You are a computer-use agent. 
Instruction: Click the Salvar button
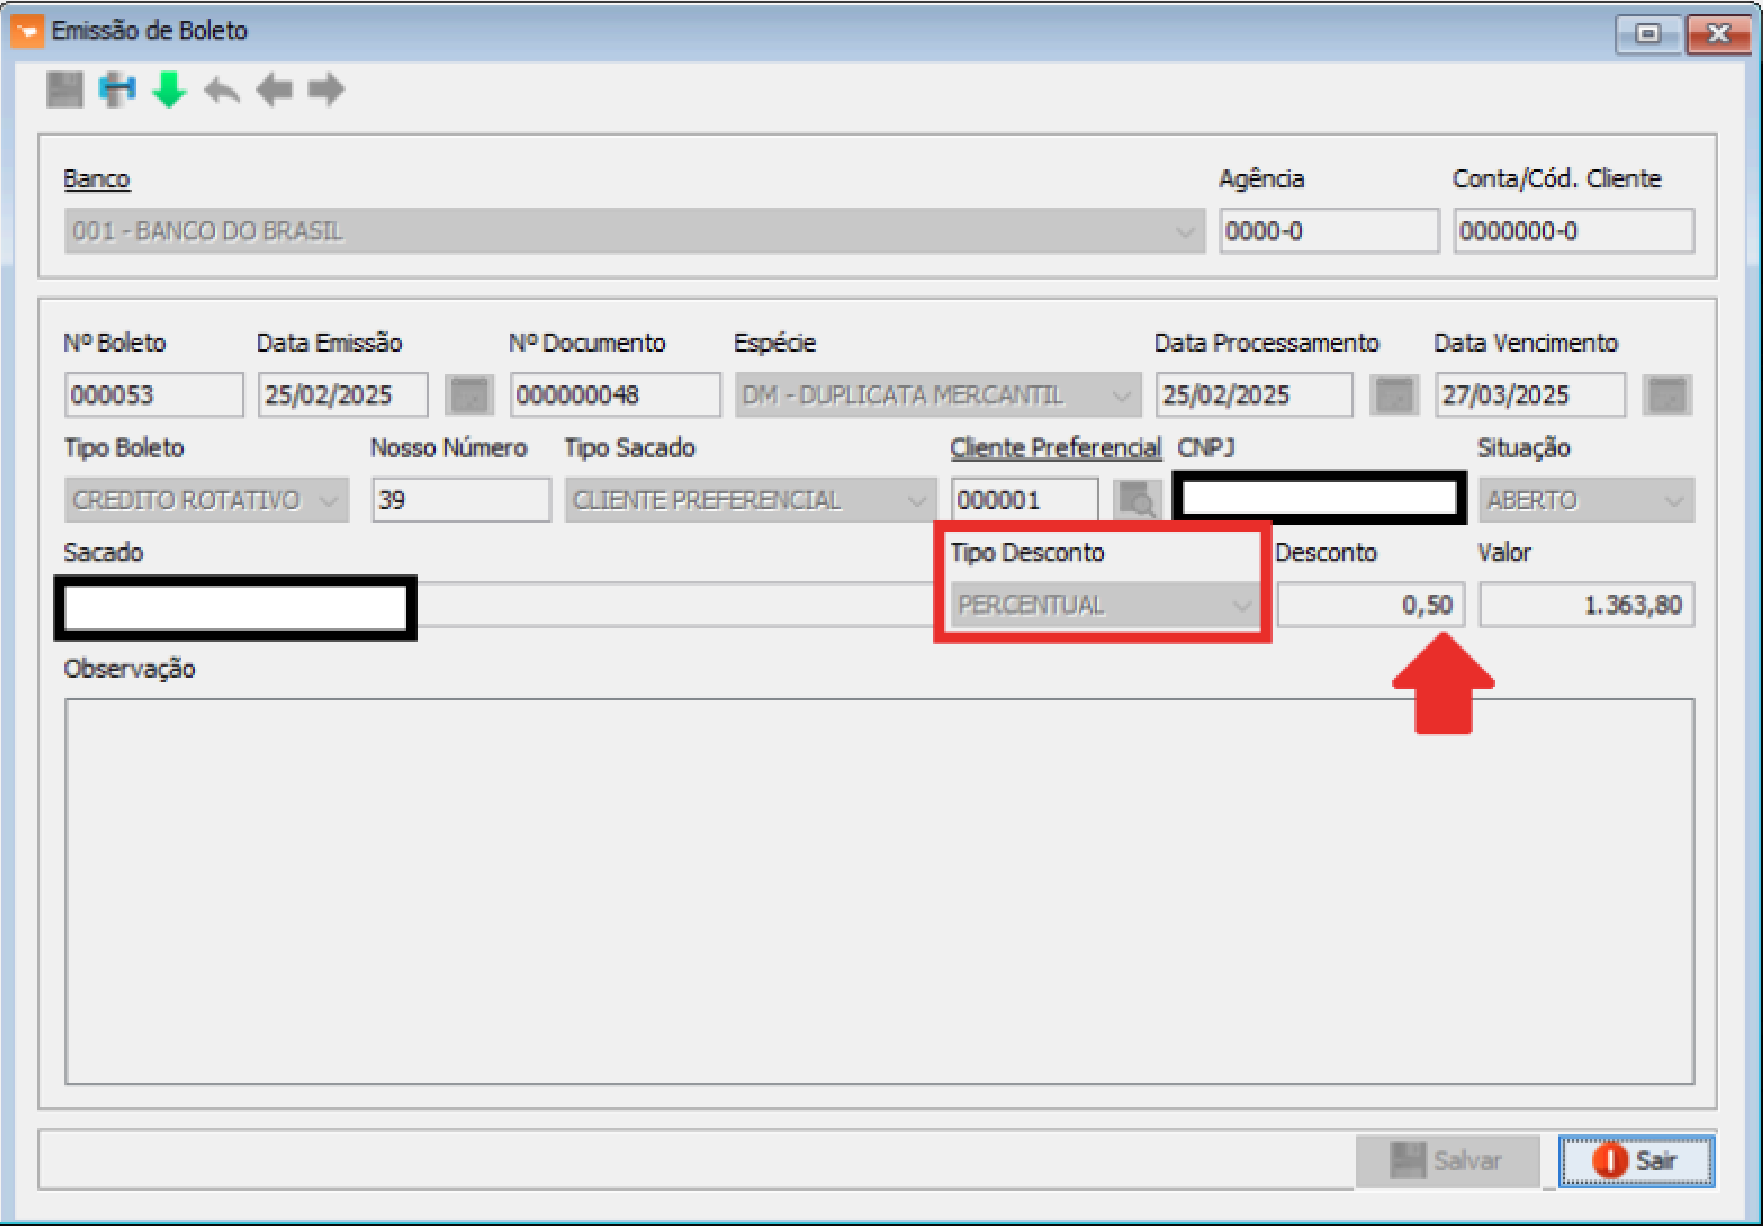(1447, 1161)
